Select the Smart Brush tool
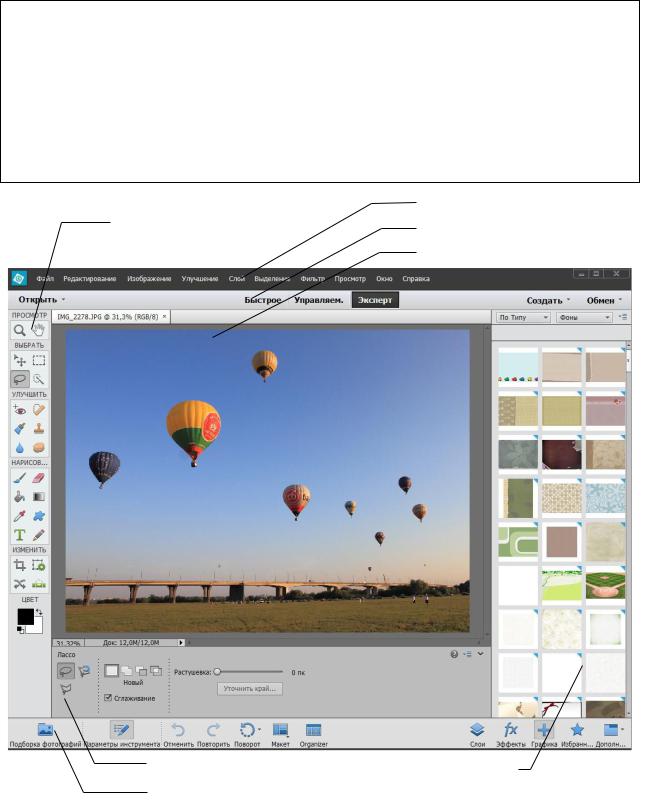Viewport: 651px width, 807px height. [20, 428]
